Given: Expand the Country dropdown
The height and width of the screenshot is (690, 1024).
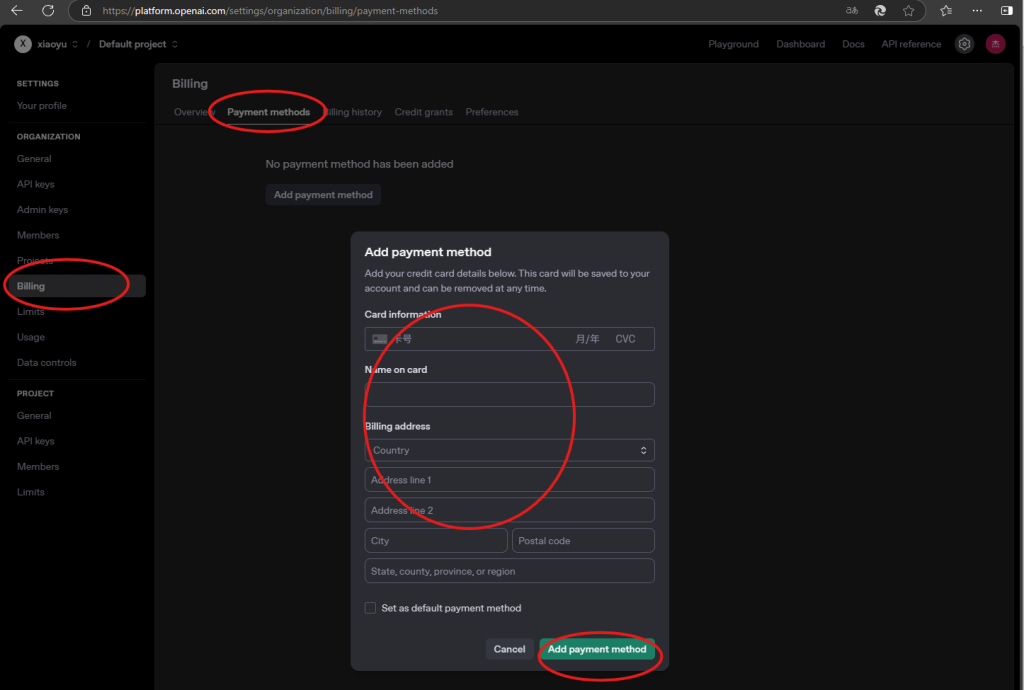Looking at the screenshot, I should point(509,451).
